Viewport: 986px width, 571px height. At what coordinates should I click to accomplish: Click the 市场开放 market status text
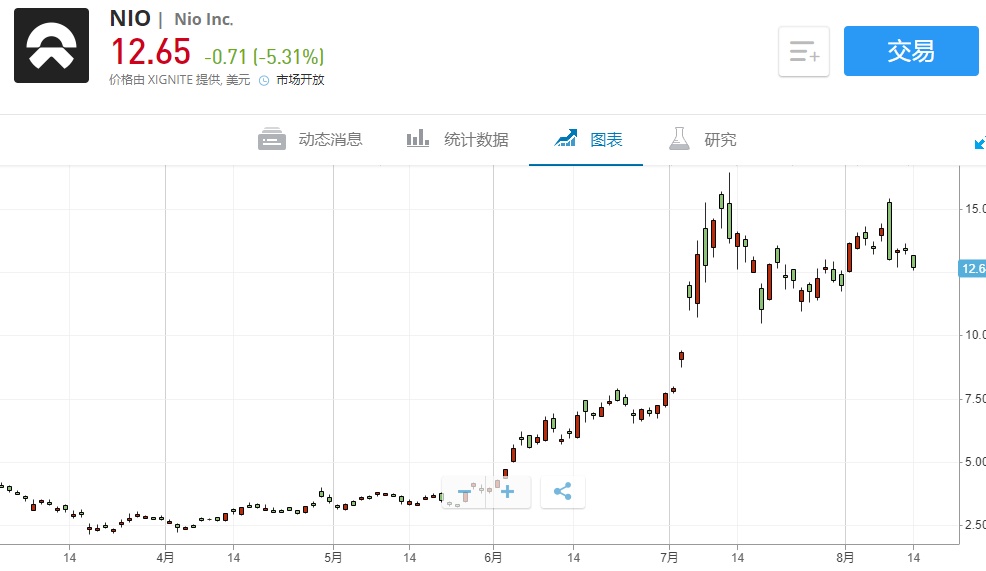pyautogui.click(x=301, y=80)
